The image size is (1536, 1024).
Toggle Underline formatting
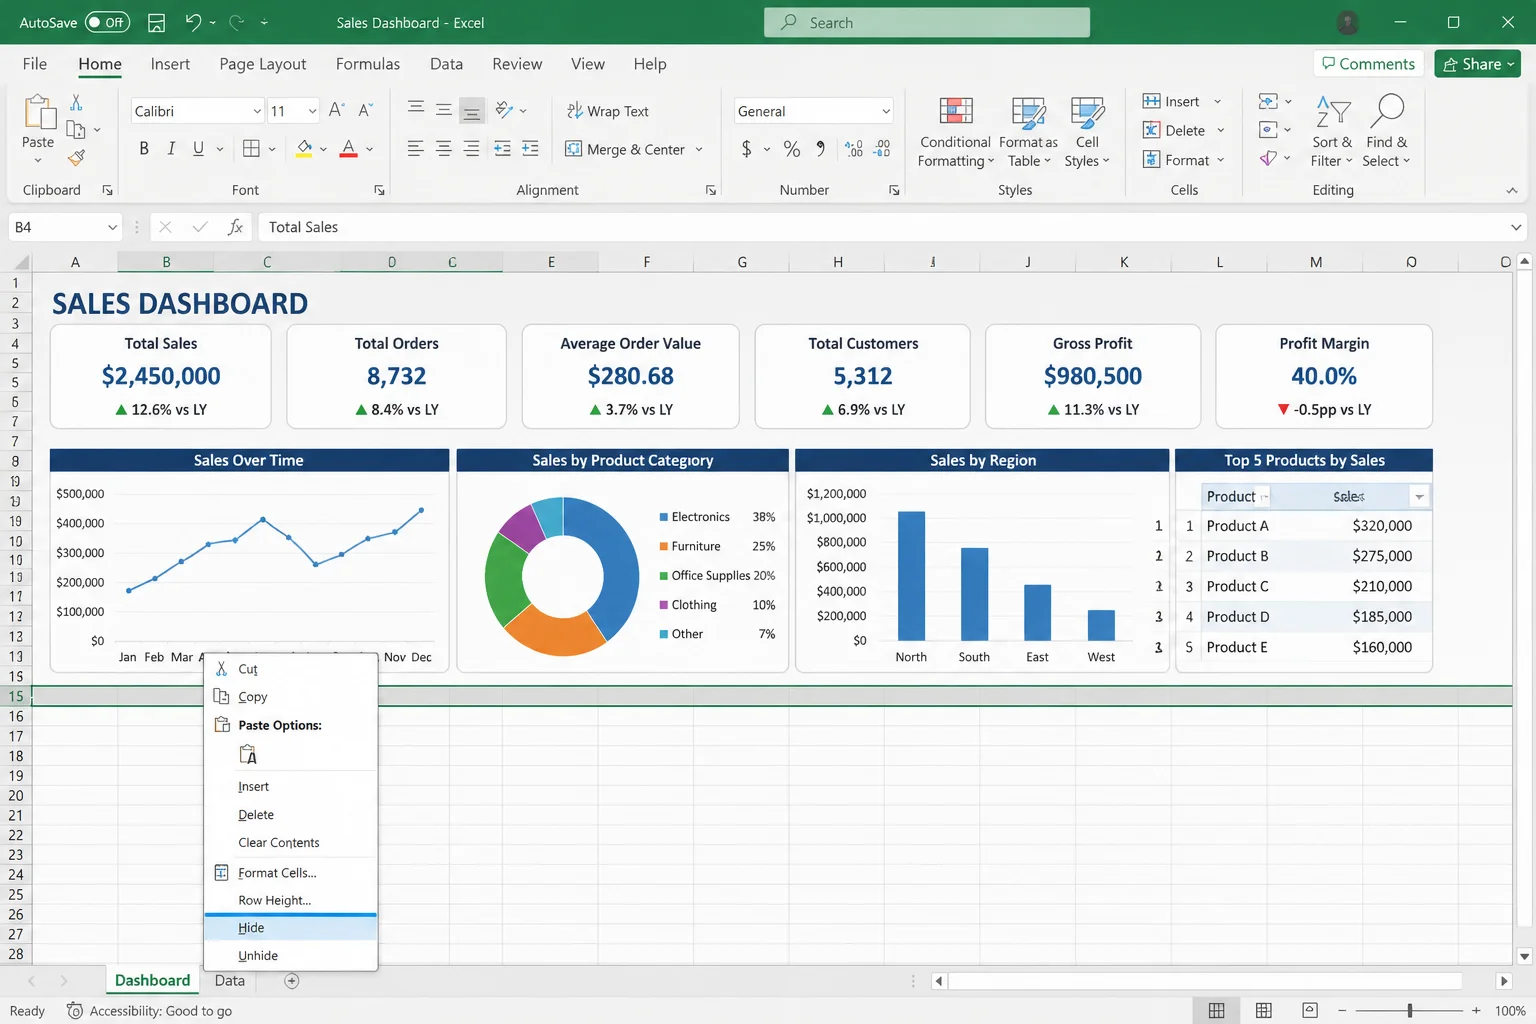click(x=198, y=149)
